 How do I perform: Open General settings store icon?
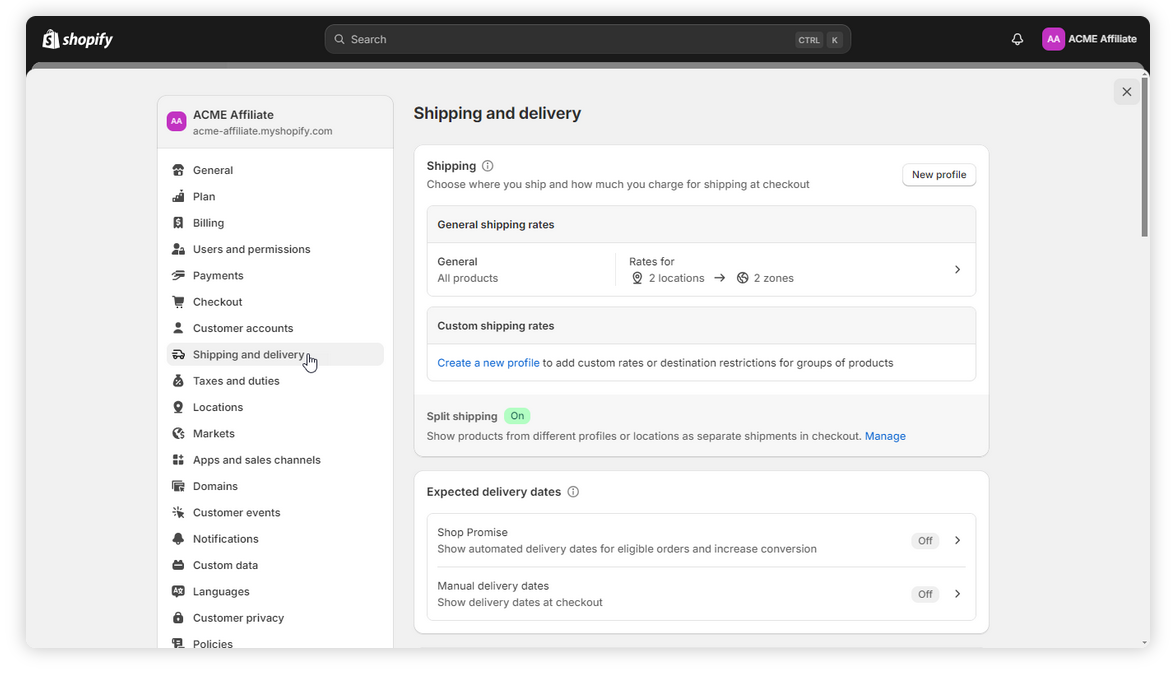click(178, 170)
